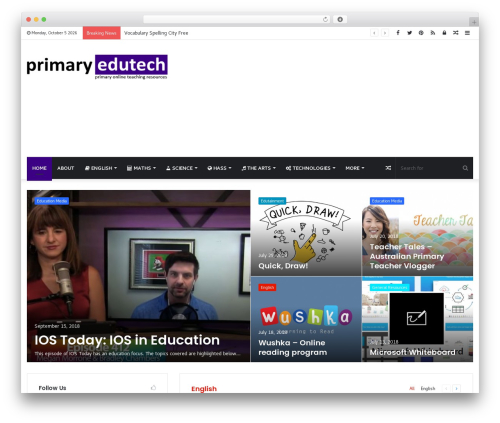Expand the English menu dropdown
500x423 pixels.
[x=101, y=168]
